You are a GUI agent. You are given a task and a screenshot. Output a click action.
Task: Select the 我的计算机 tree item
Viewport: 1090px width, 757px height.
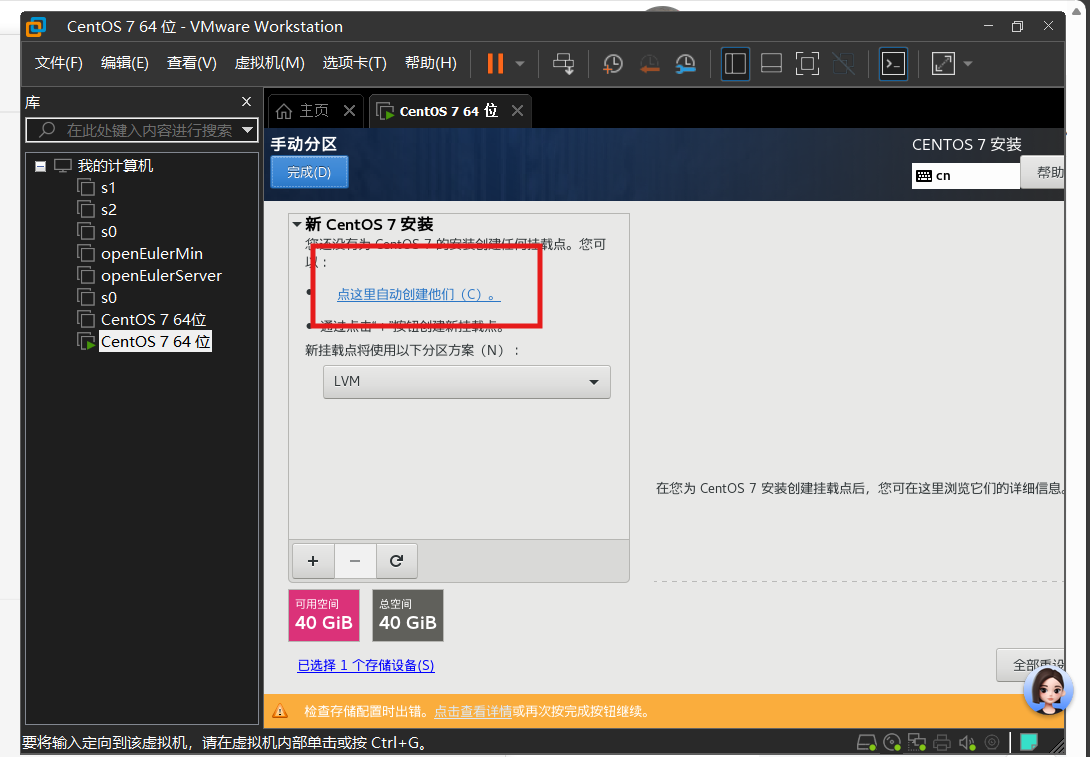115,165
